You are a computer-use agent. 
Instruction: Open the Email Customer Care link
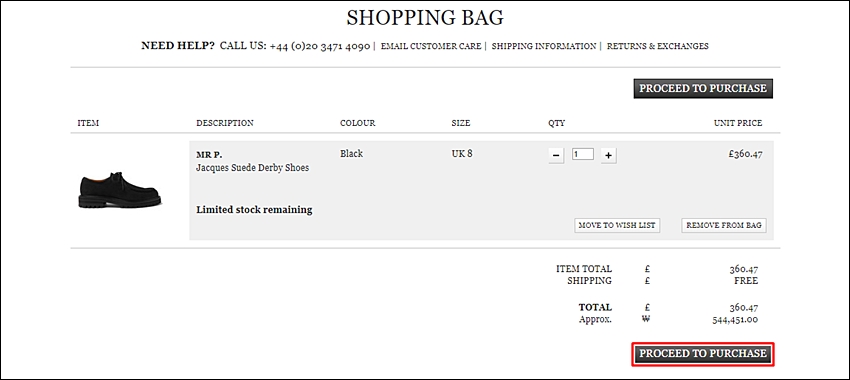[x=431, y=47]
